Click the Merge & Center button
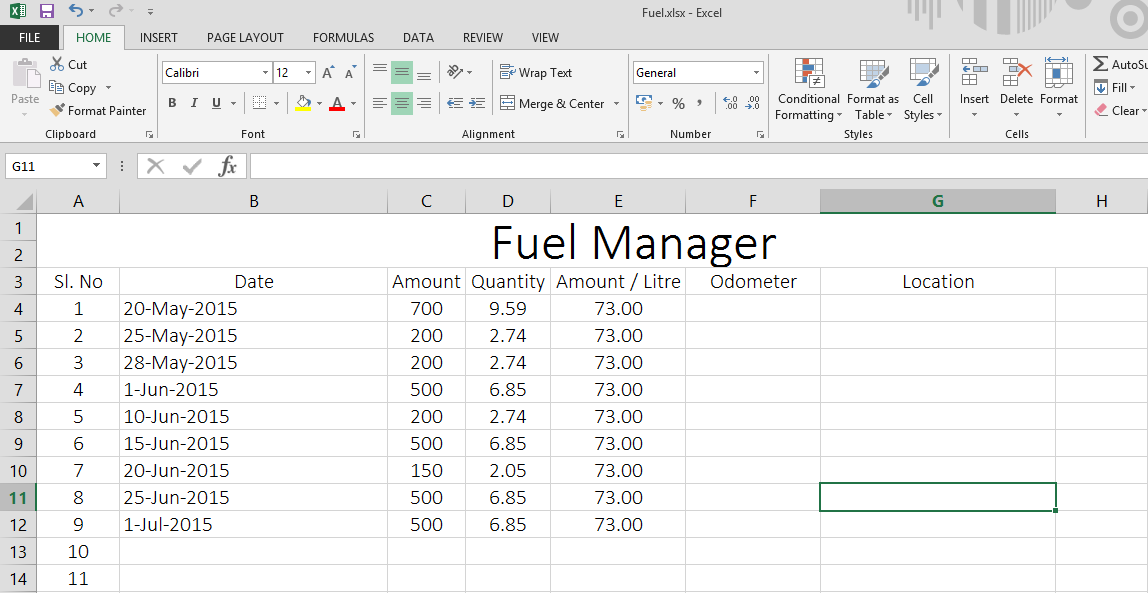Screen dimensions: 1148x593 point(553,104)
